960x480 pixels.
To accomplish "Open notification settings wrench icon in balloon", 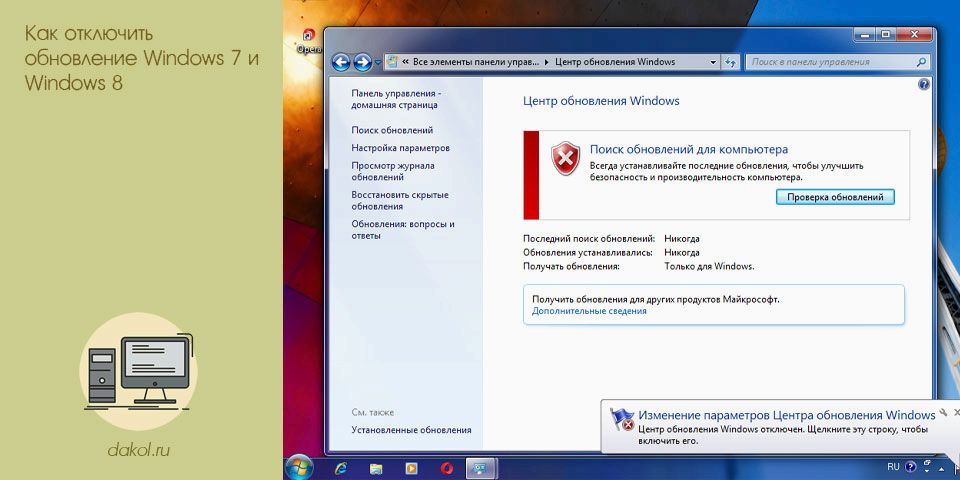I will tap(944, 412).
